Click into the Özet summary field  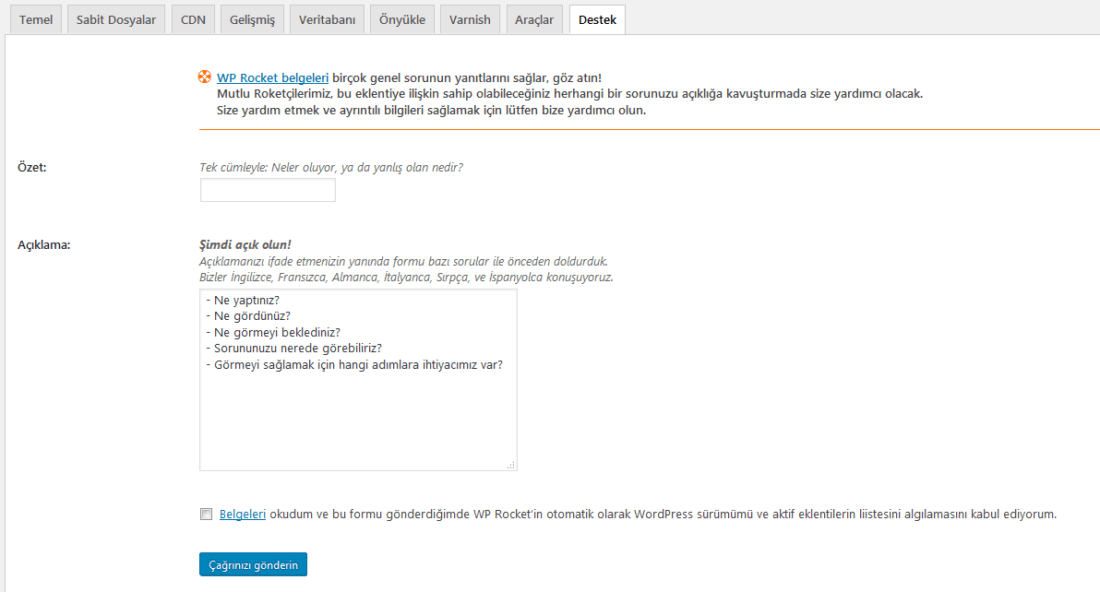point(268,190)
